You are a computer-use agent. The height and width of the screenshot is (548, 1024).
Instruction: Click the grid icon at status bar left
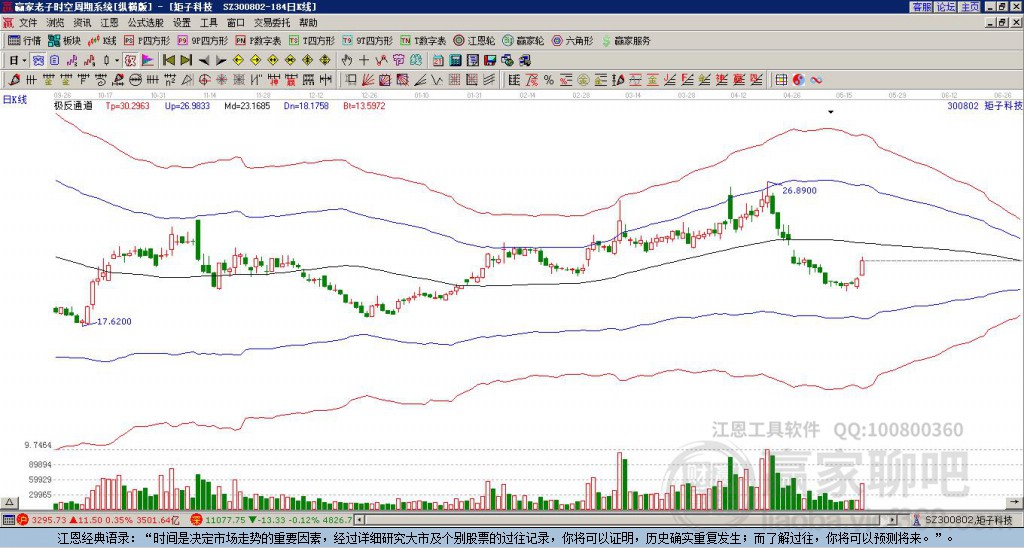click(8, 520)
